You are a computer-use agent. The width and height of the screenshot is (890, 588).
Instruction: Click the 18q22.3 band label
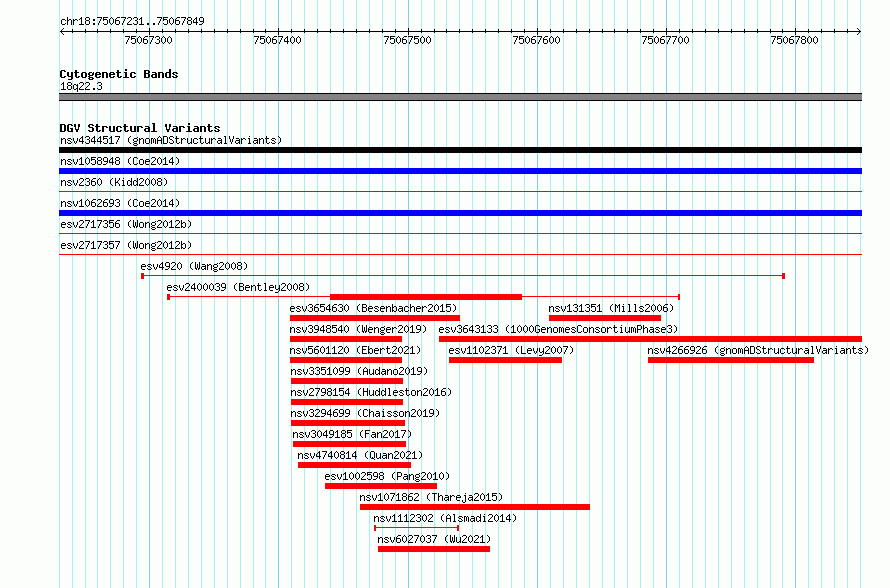pos(81,86)
